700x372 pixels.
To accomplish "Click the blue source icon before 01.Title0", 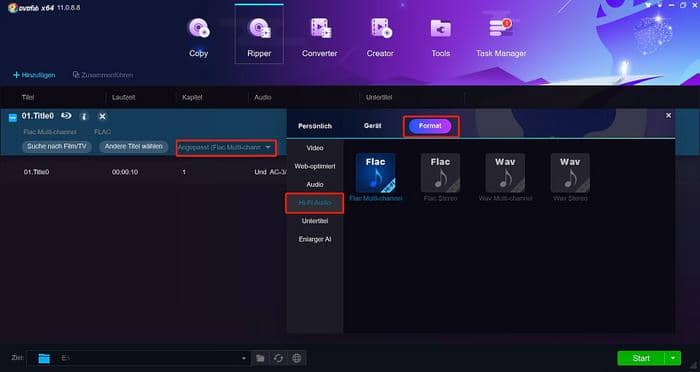I will (x=12, y=117).
